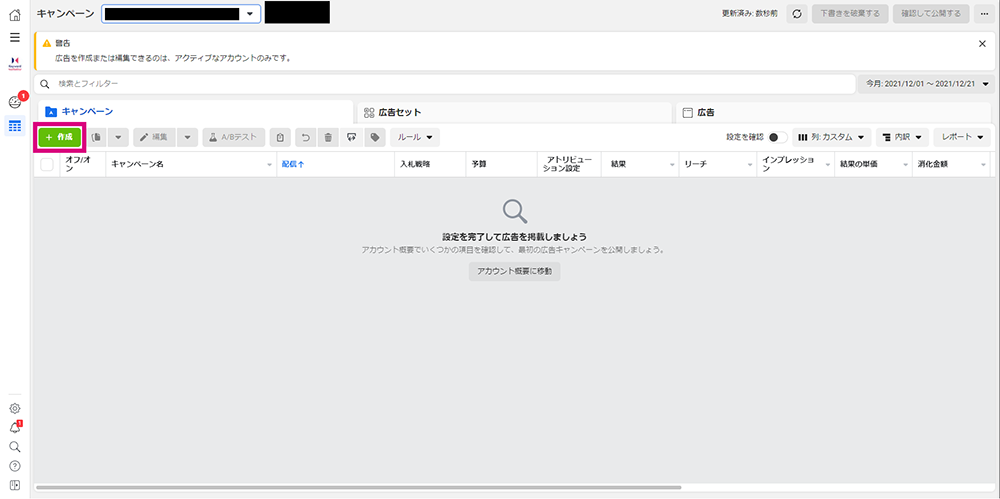Click the export icon in toolbar

(x=351, y=137)
